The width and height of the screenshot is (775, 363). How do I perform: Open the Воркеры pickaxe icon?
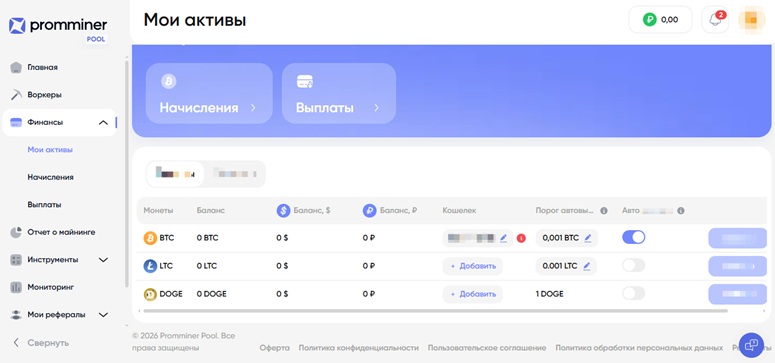(16, 94)
